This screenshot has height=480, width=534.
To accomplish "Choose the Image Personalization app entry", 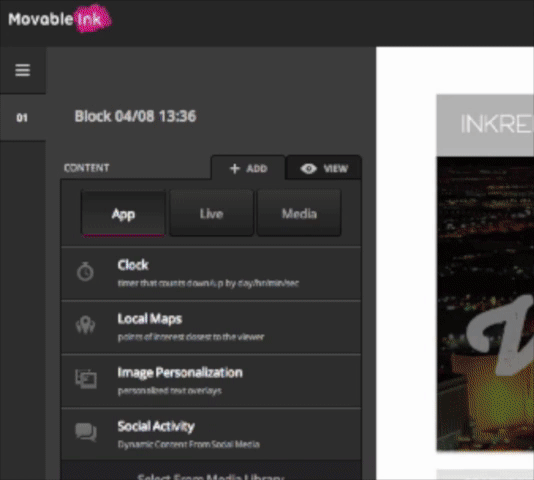I will tap(211, 381).
